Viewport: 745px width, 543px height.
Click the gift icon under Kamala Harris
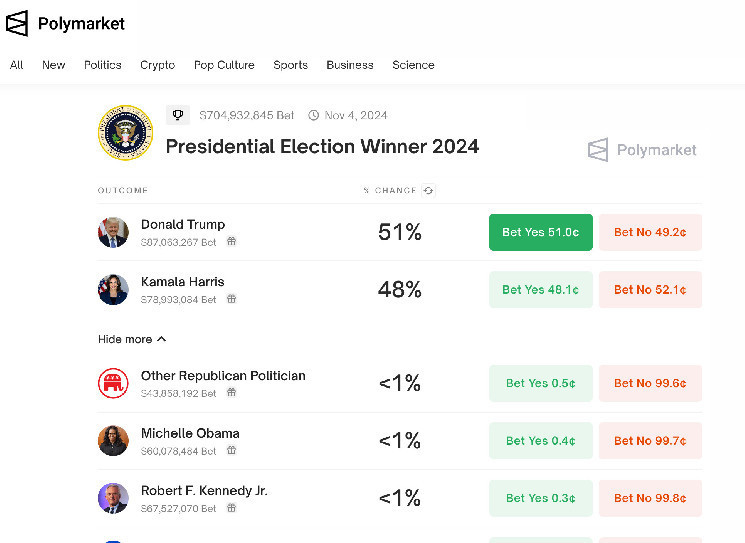point(231,299)
